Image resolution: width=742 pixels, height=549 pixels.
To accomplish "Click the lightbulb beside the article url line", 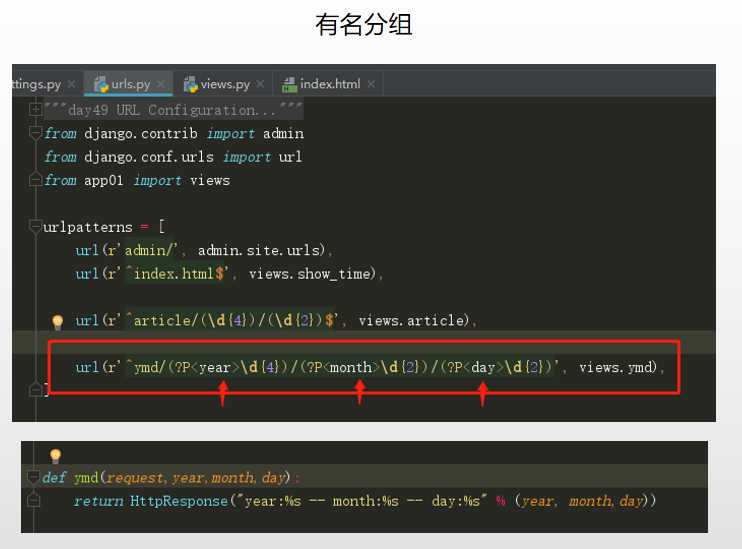I will 57,322.
